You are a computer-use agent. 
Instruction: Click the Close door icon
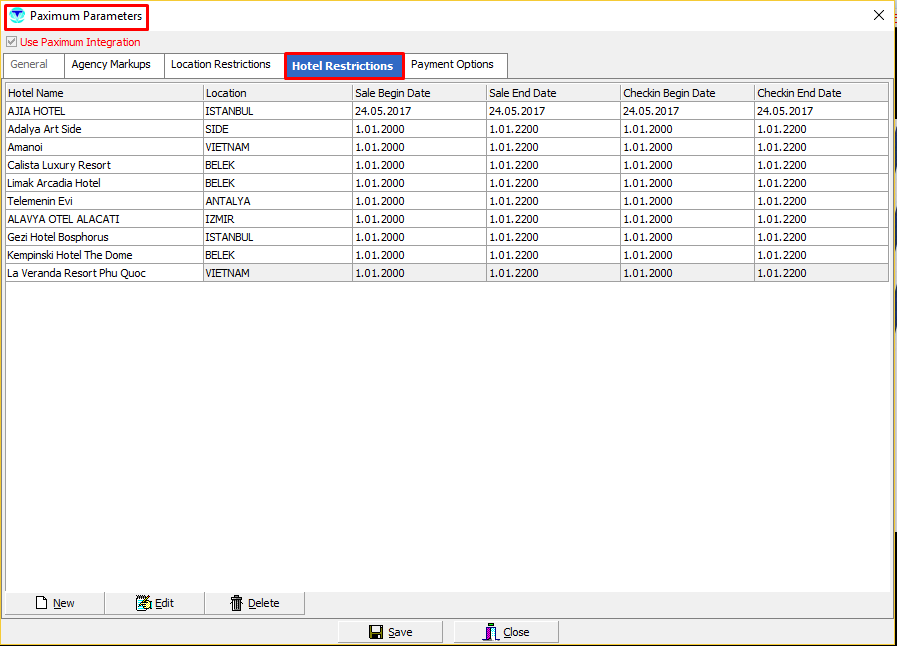[x=490, y=632]
